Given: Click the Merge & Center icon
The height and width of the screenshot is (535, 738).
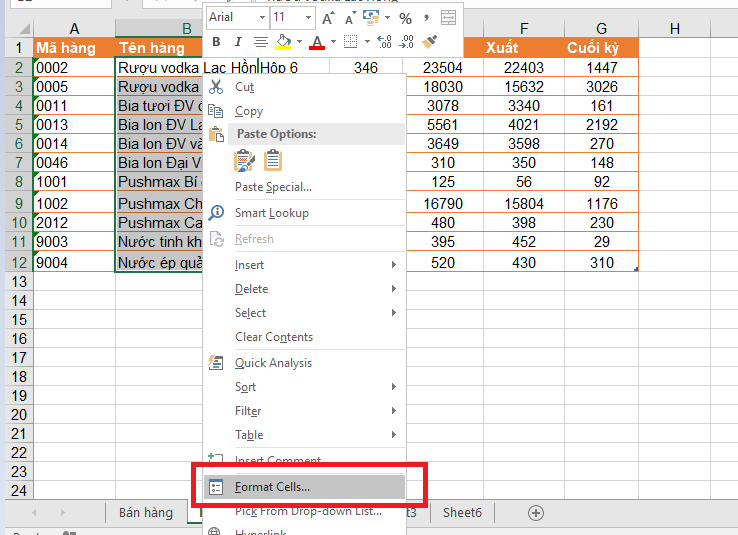Looking at the screenshot, I should coord(448,18).
